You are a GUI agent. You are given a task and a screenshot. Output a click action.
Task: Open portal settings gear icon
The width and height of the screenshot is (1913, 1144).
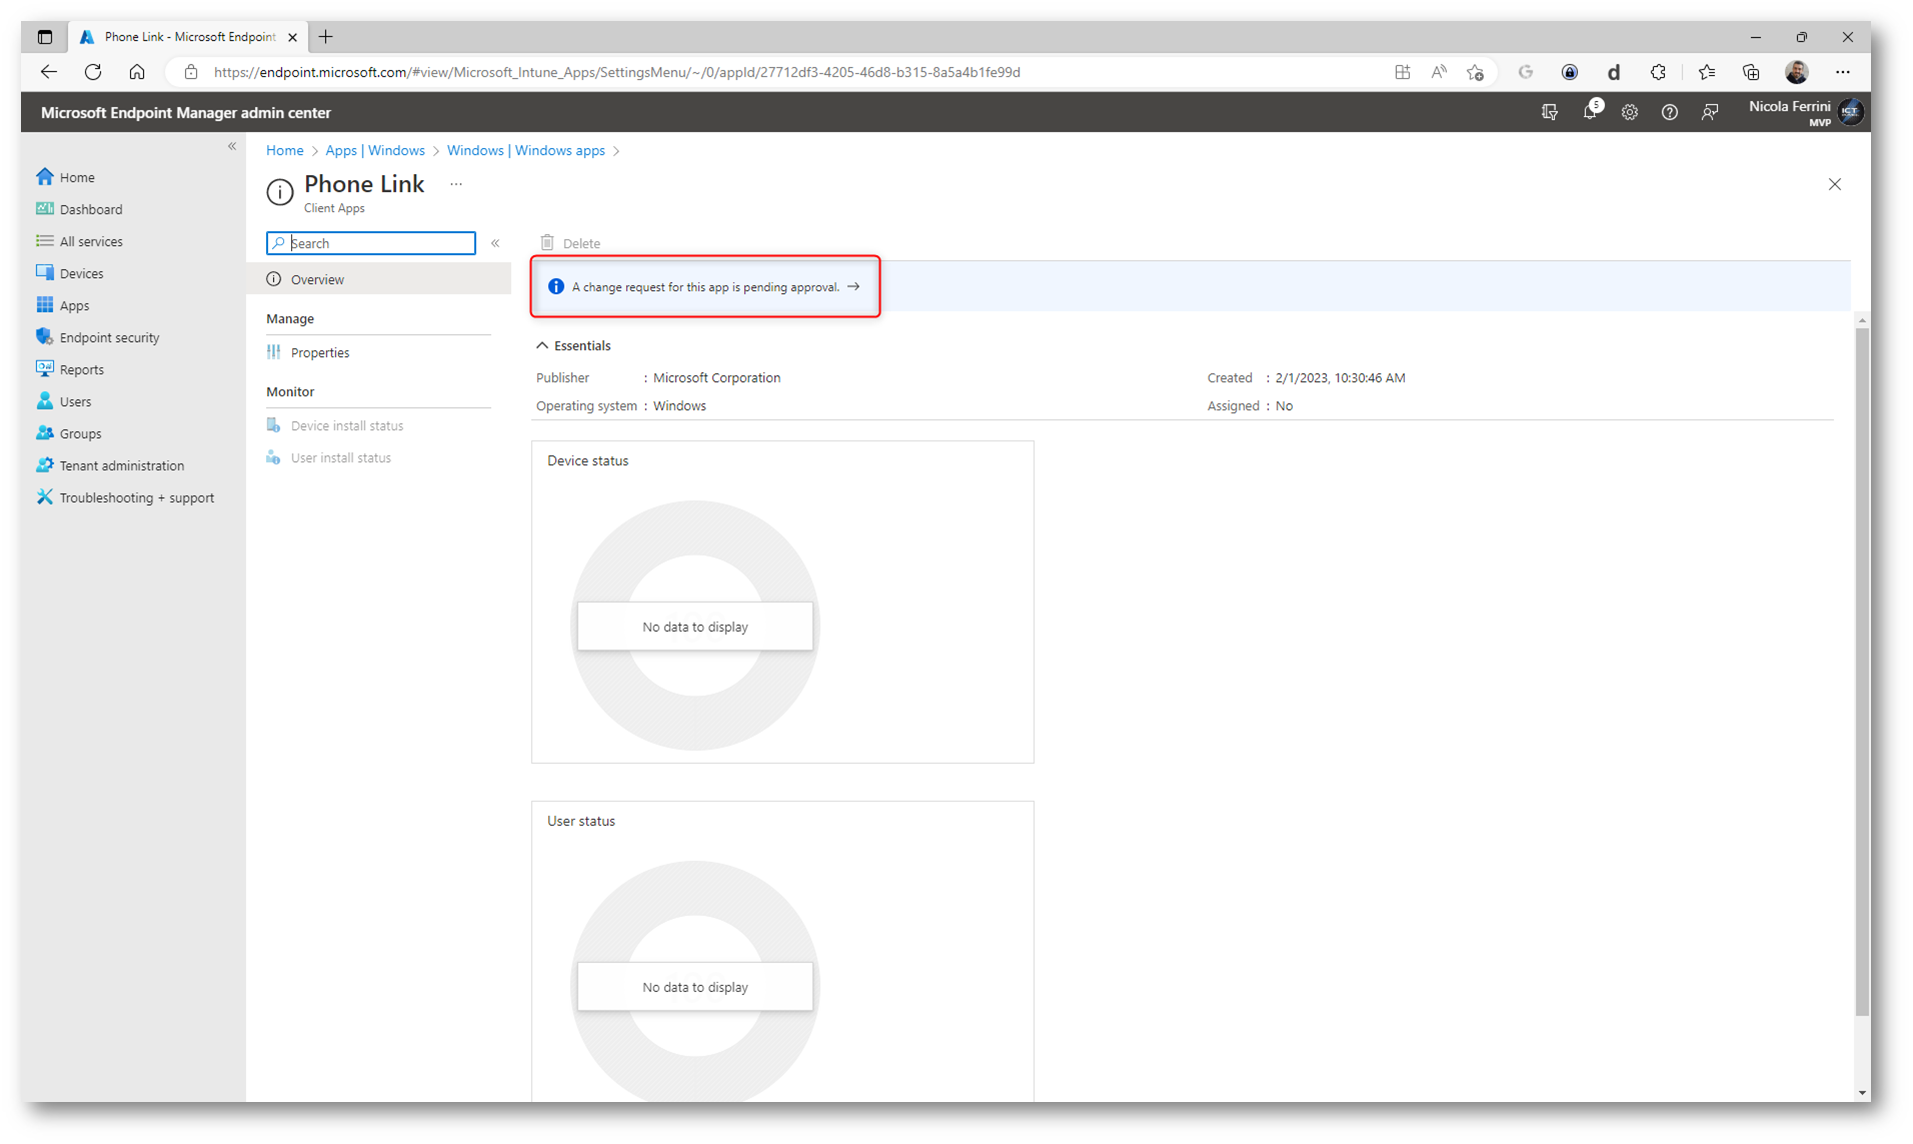point(1629,112)
